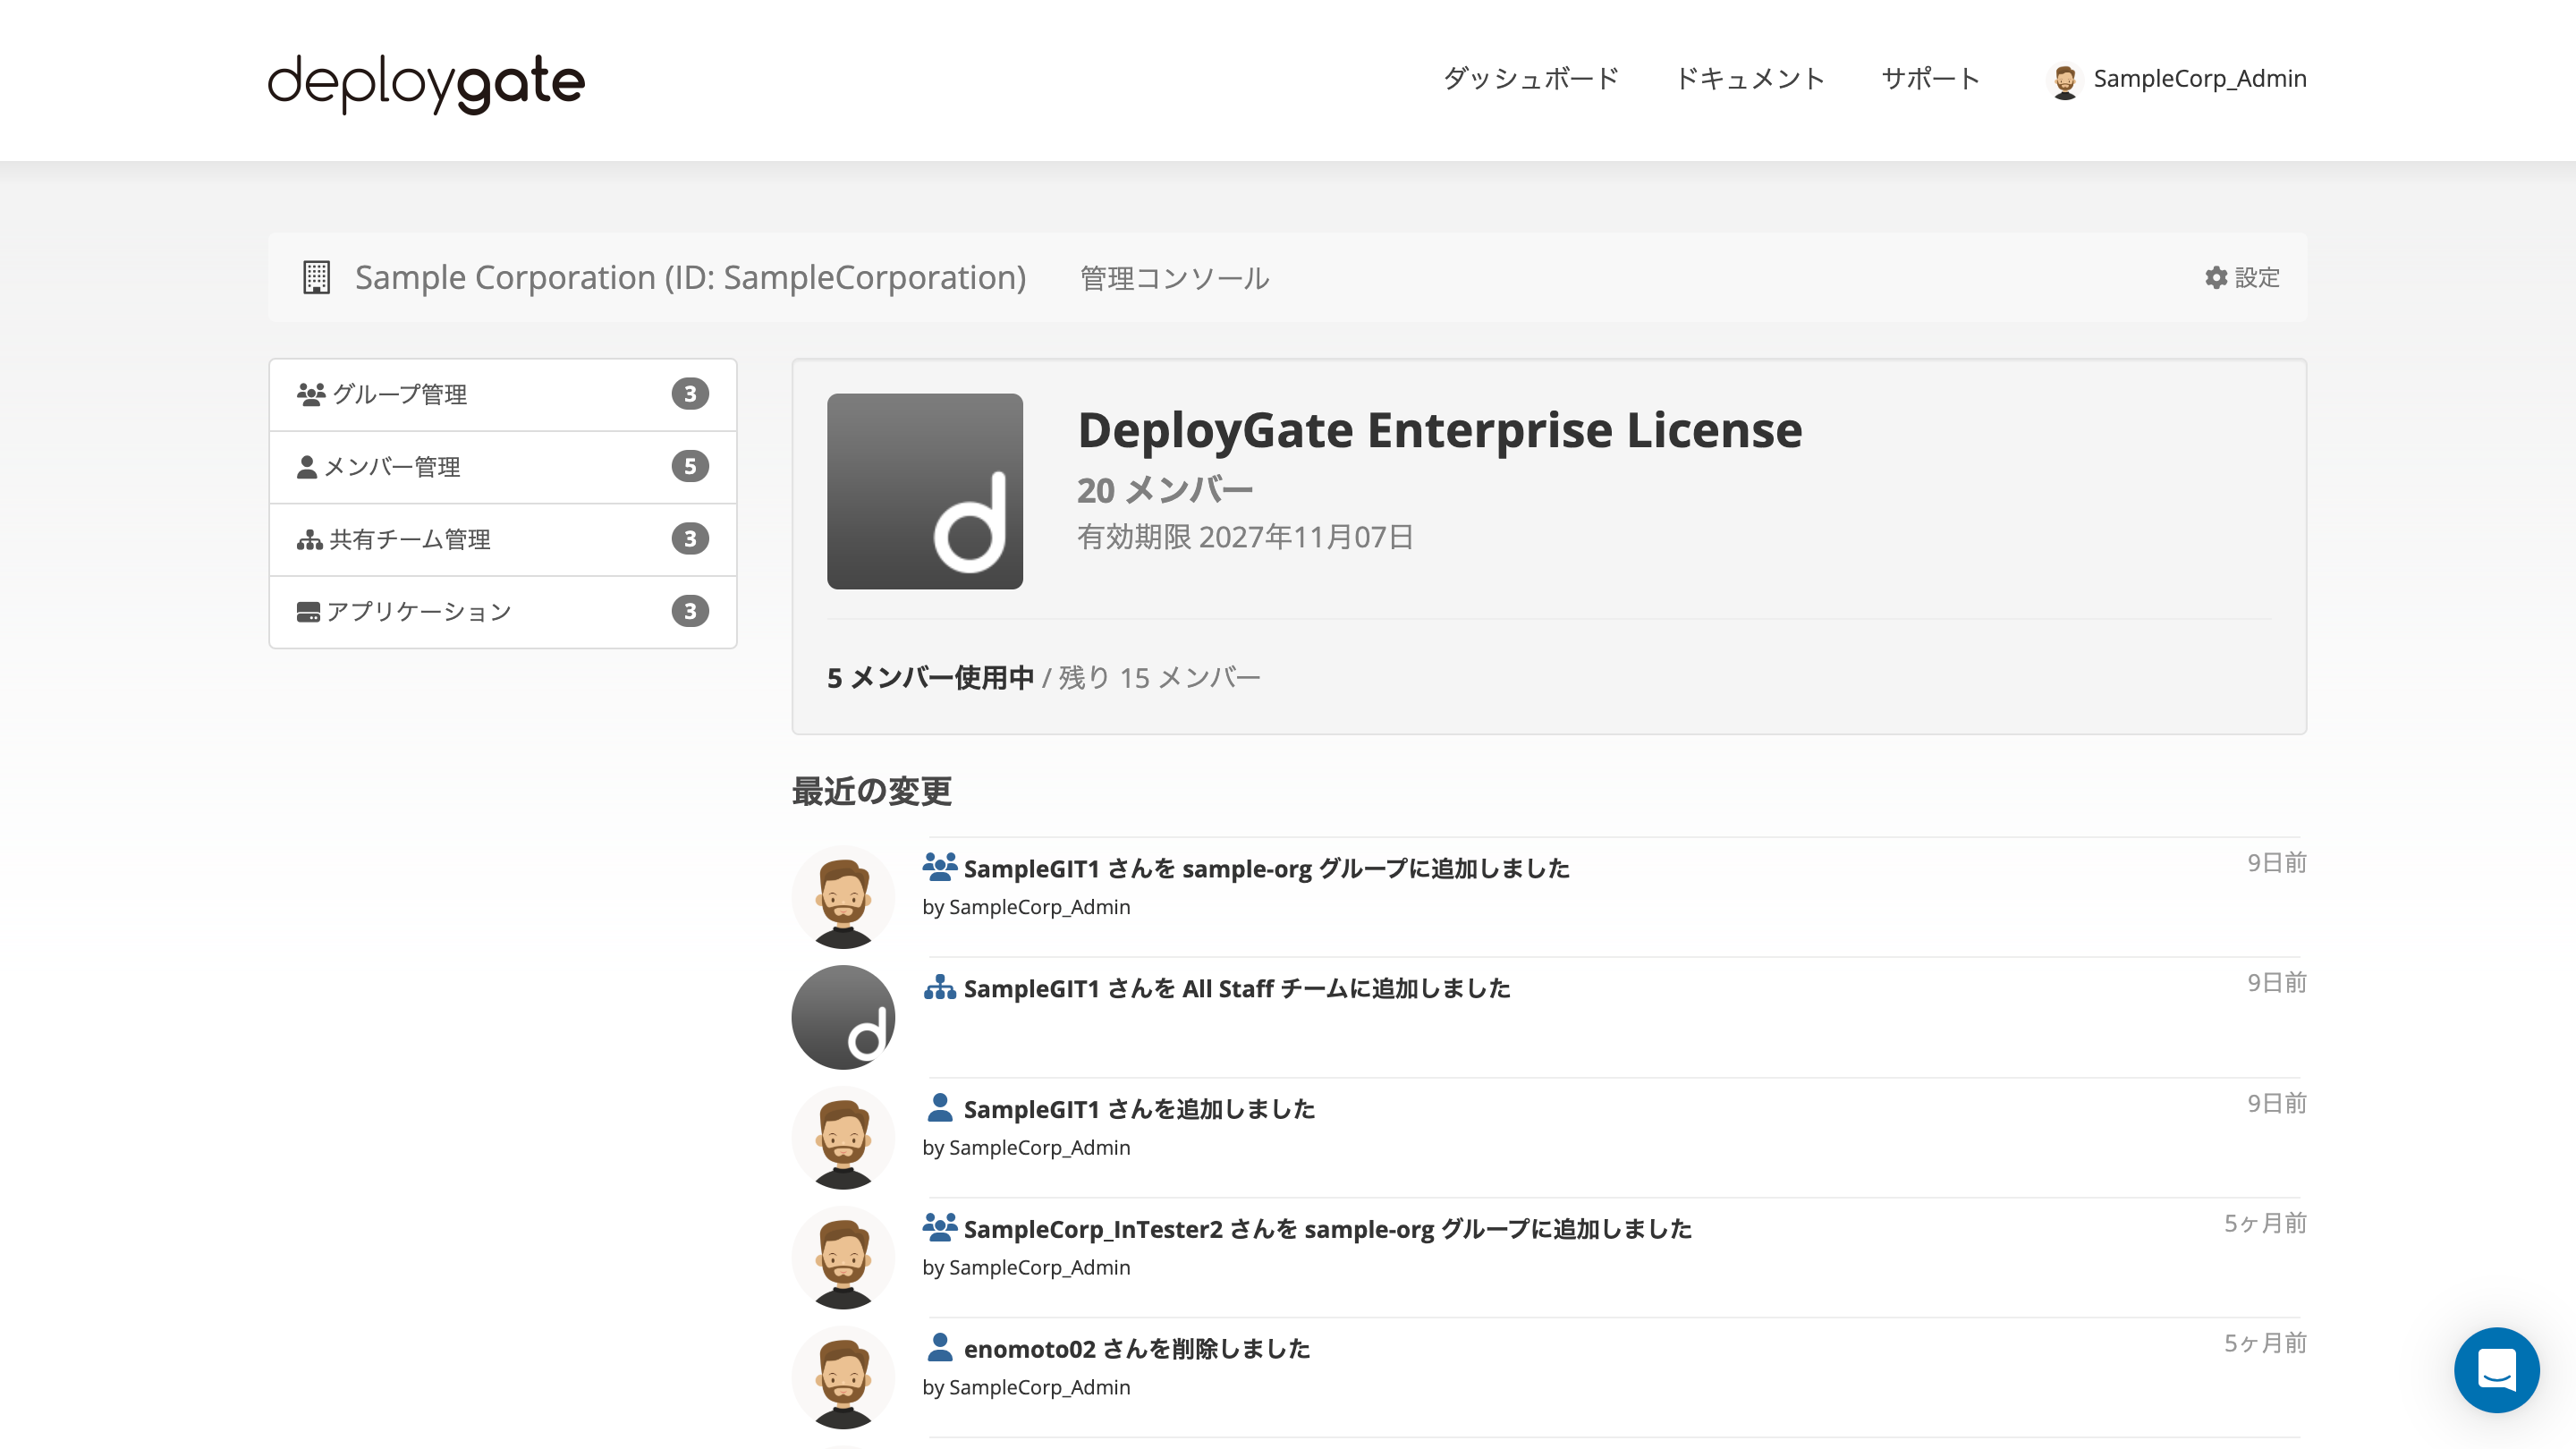Click team icon on All Staff entry
The height and width of the screenshot is (1449, 2576).
939,987
